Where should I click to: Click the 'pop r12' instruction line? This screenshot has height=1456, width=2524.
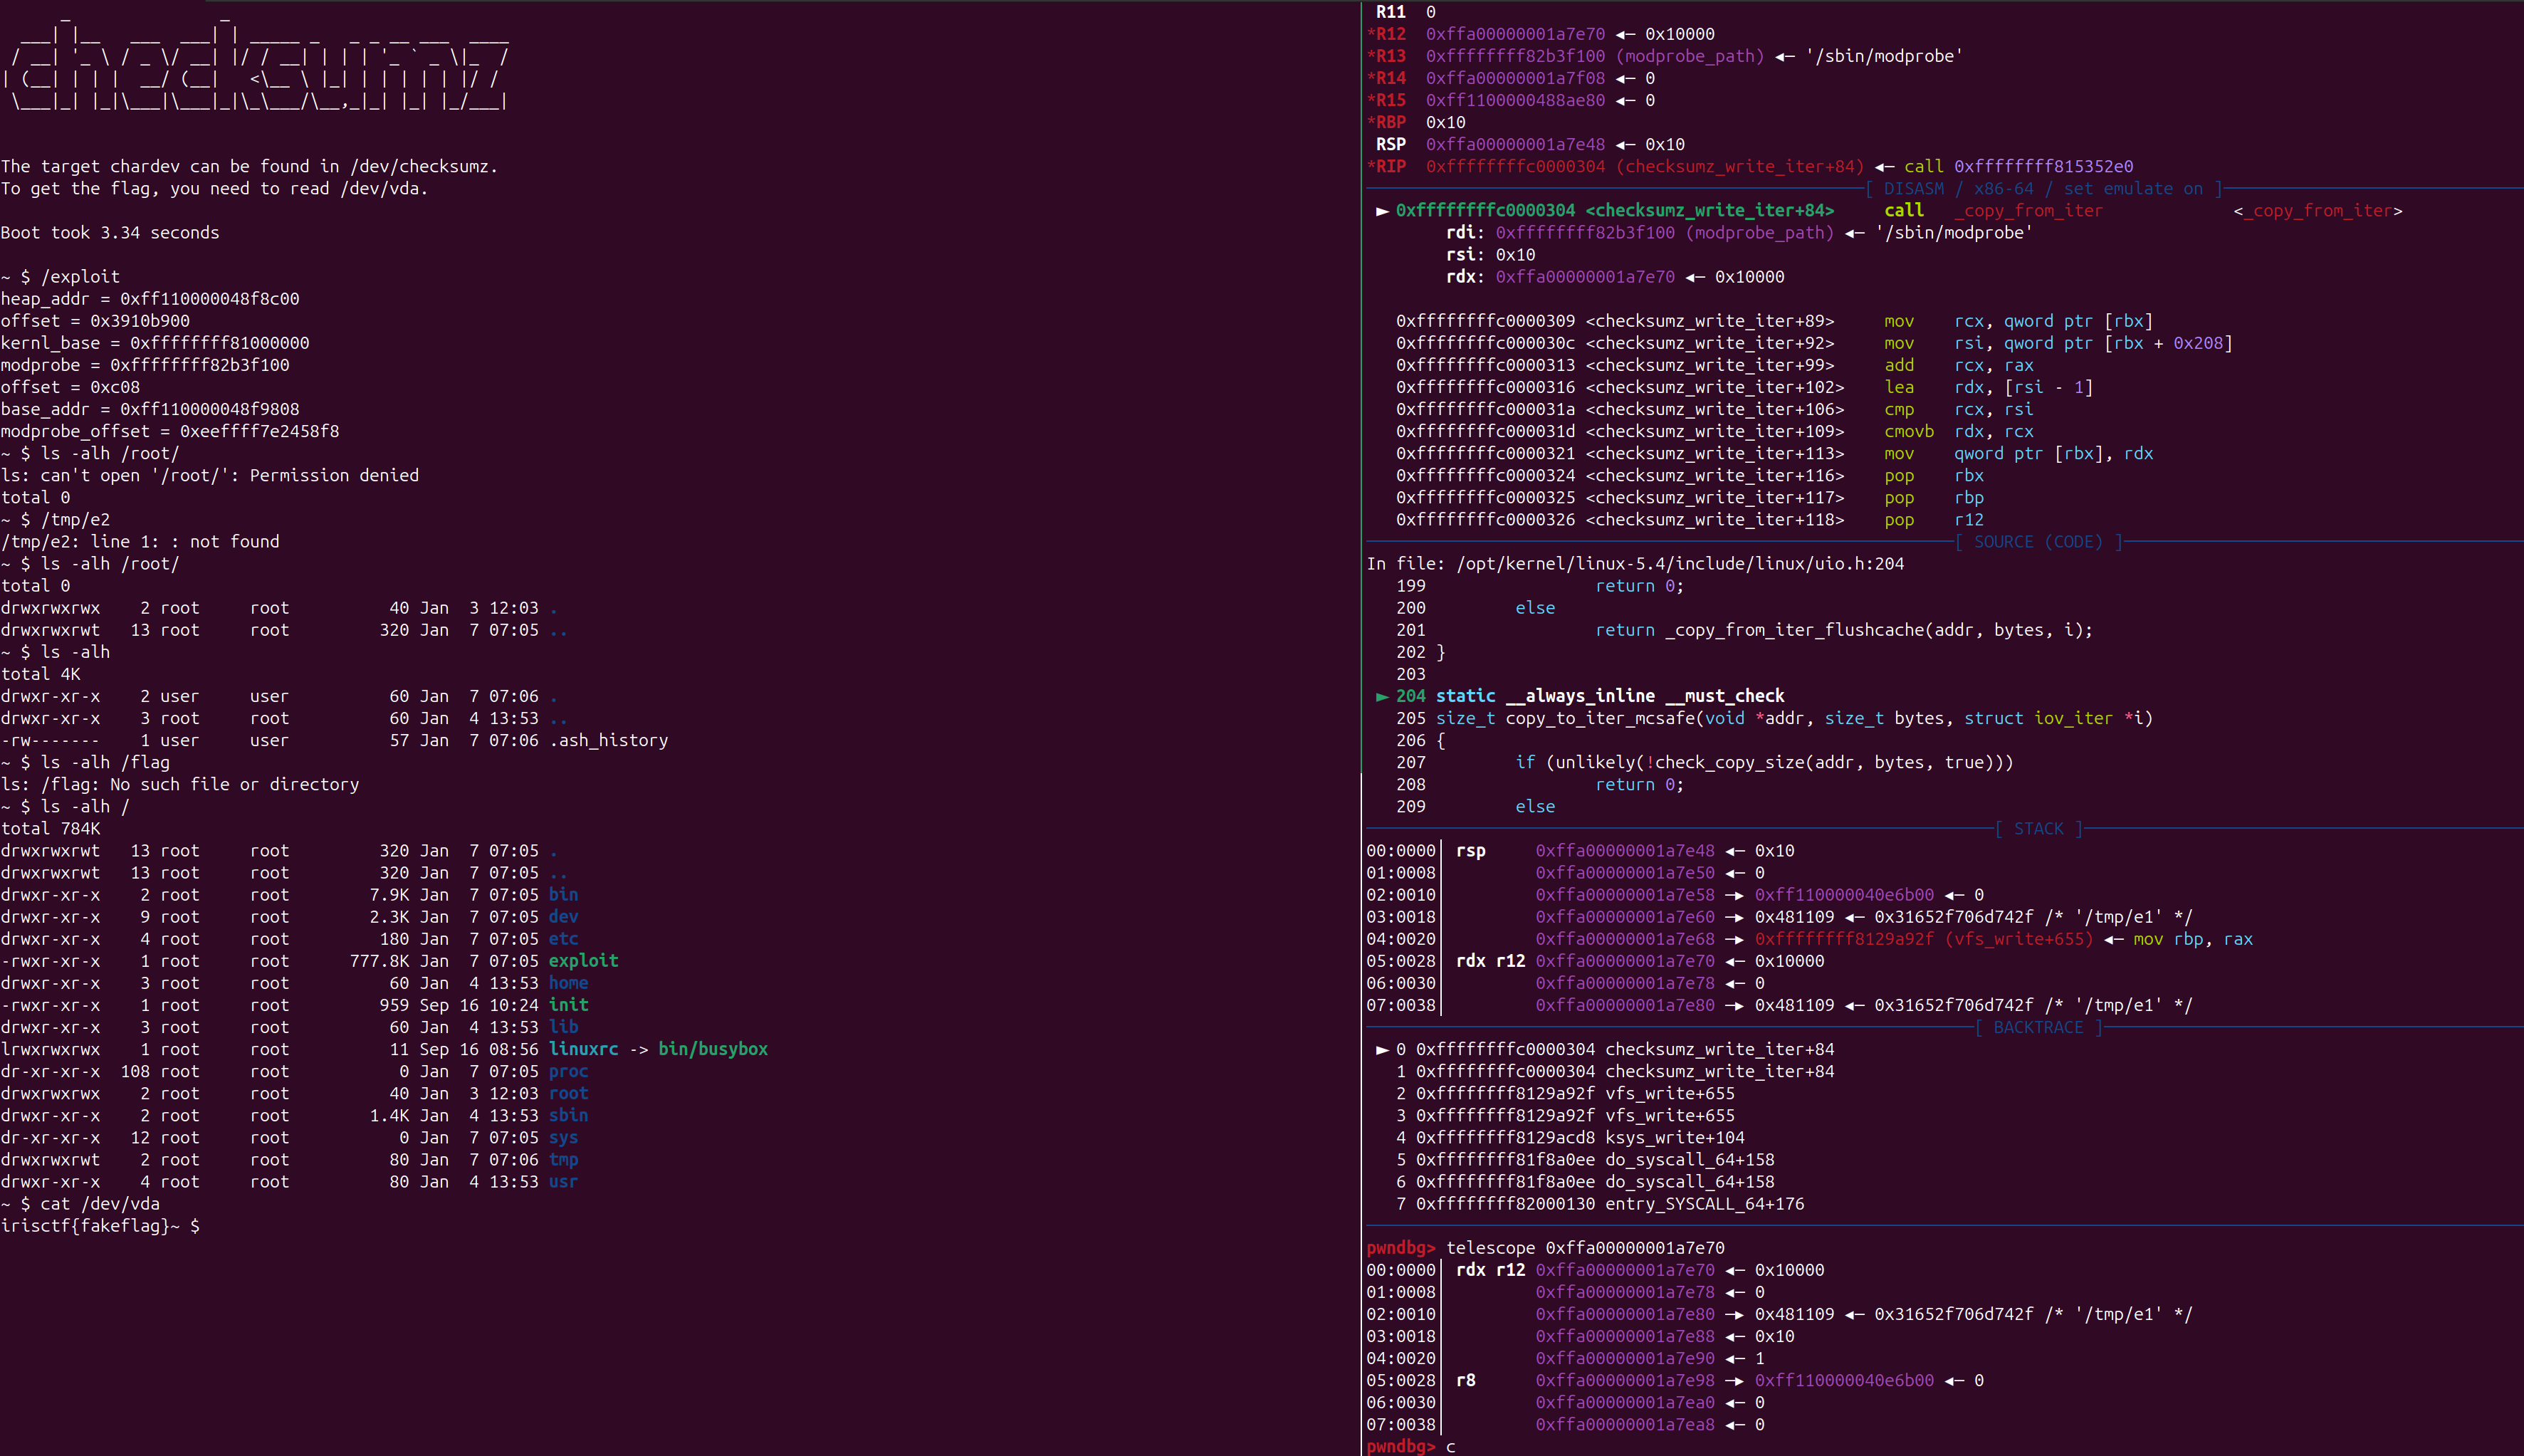click(x=1689, y=519)
